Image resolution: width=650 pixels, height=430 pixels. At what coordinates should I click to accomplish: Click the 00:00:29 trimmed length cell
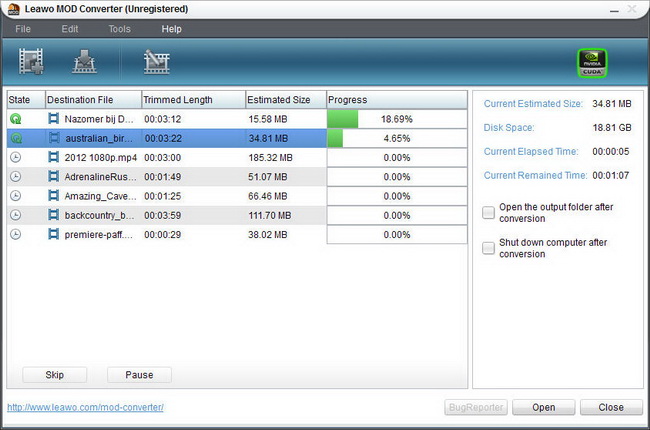[x=162, y=234]
